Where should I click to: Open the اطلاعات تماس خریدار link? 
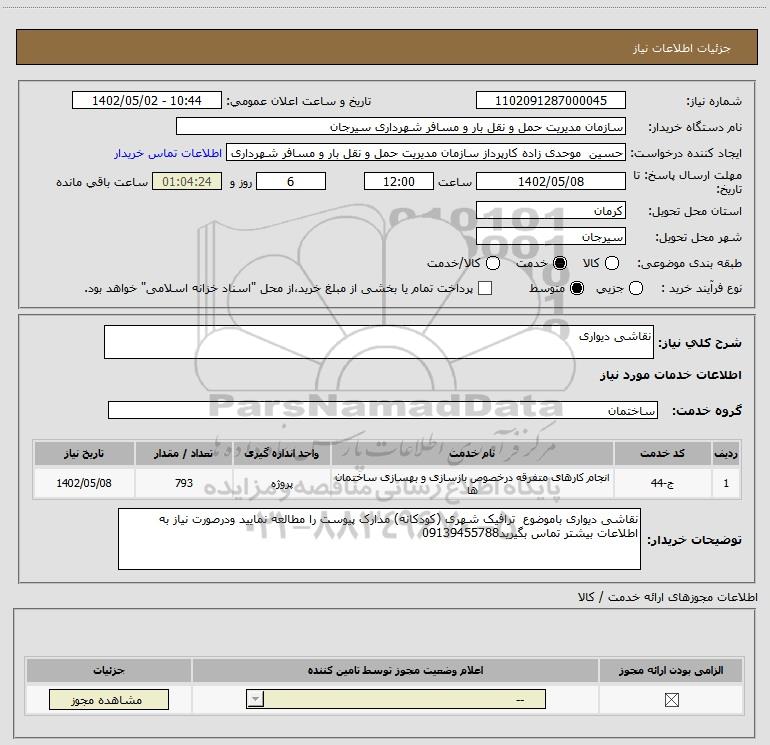click(x=168, y=153)
